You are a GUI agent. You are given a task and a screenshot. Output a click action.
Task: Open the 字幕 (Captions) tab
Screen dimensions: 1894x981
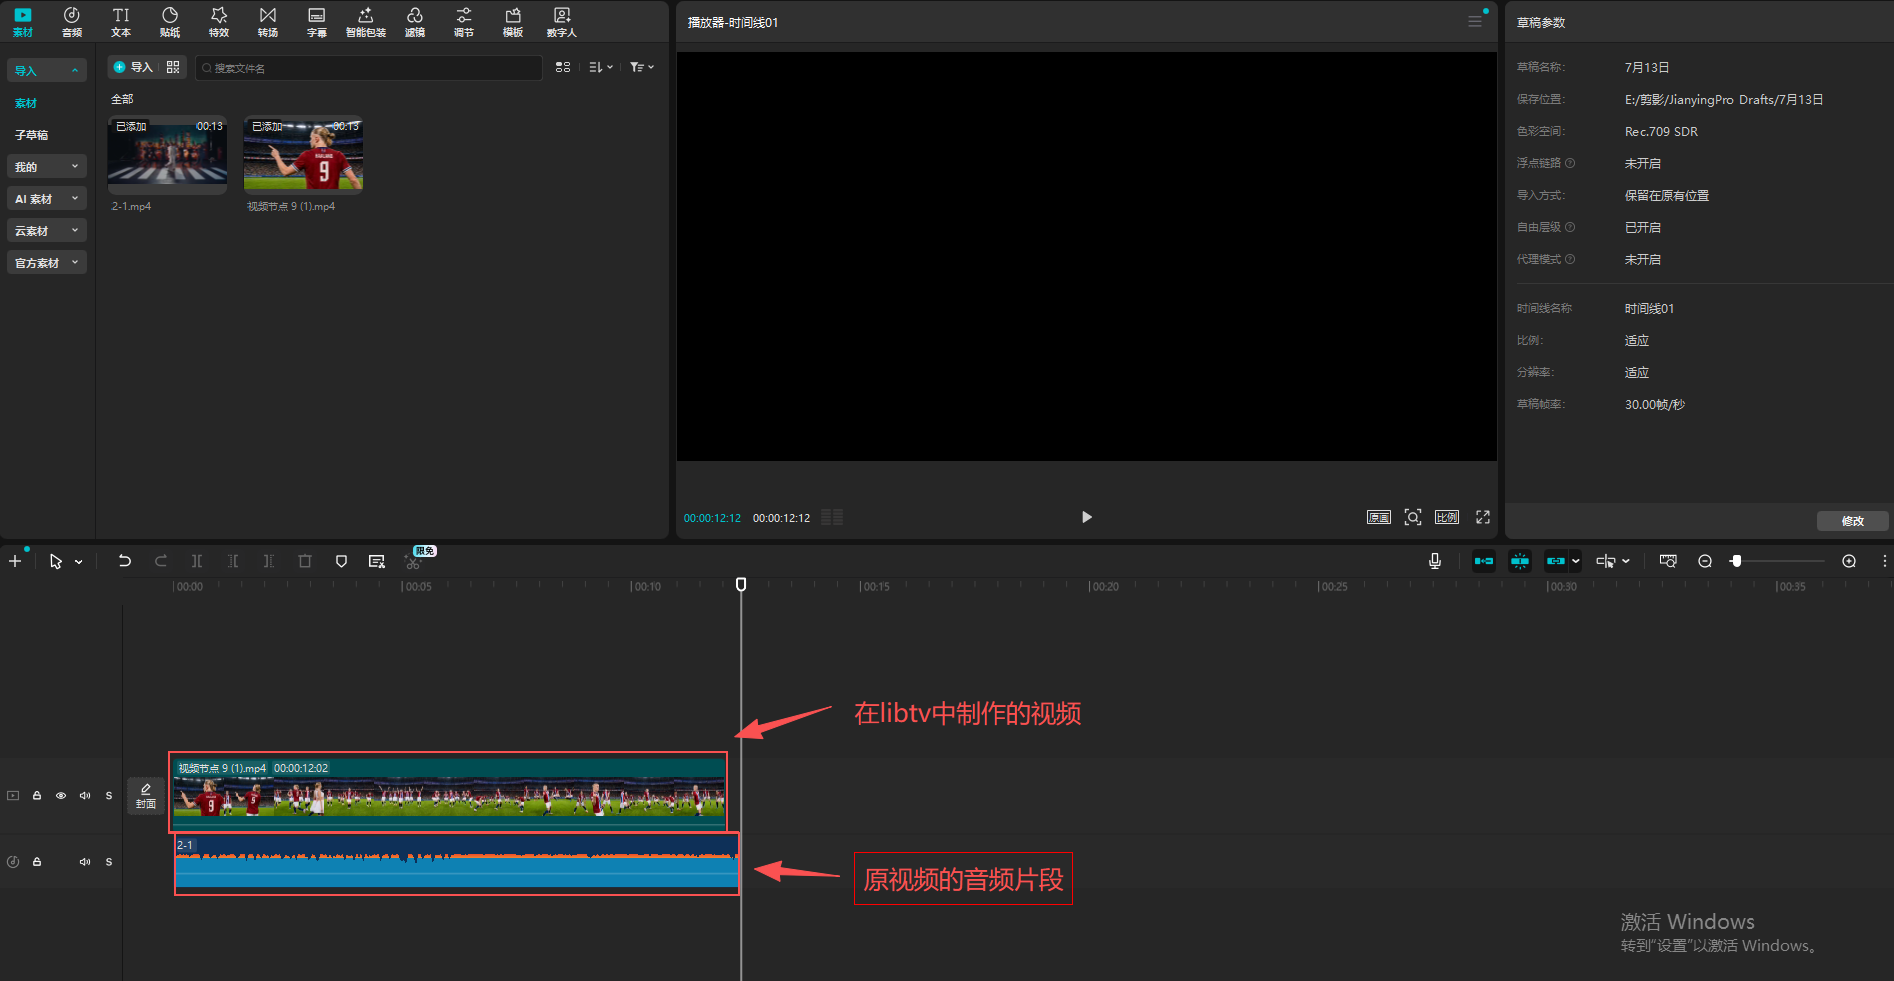317,22
